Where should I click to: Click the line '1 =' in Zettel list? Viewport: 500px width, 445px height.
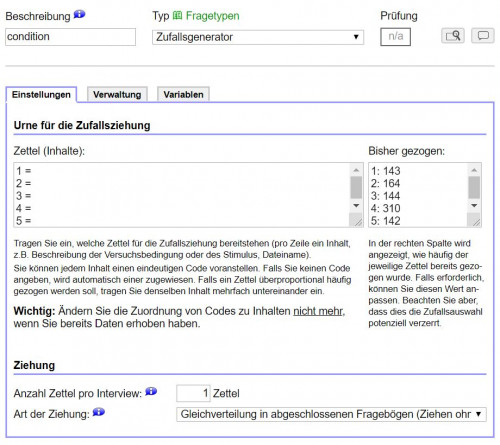point(24,171)
